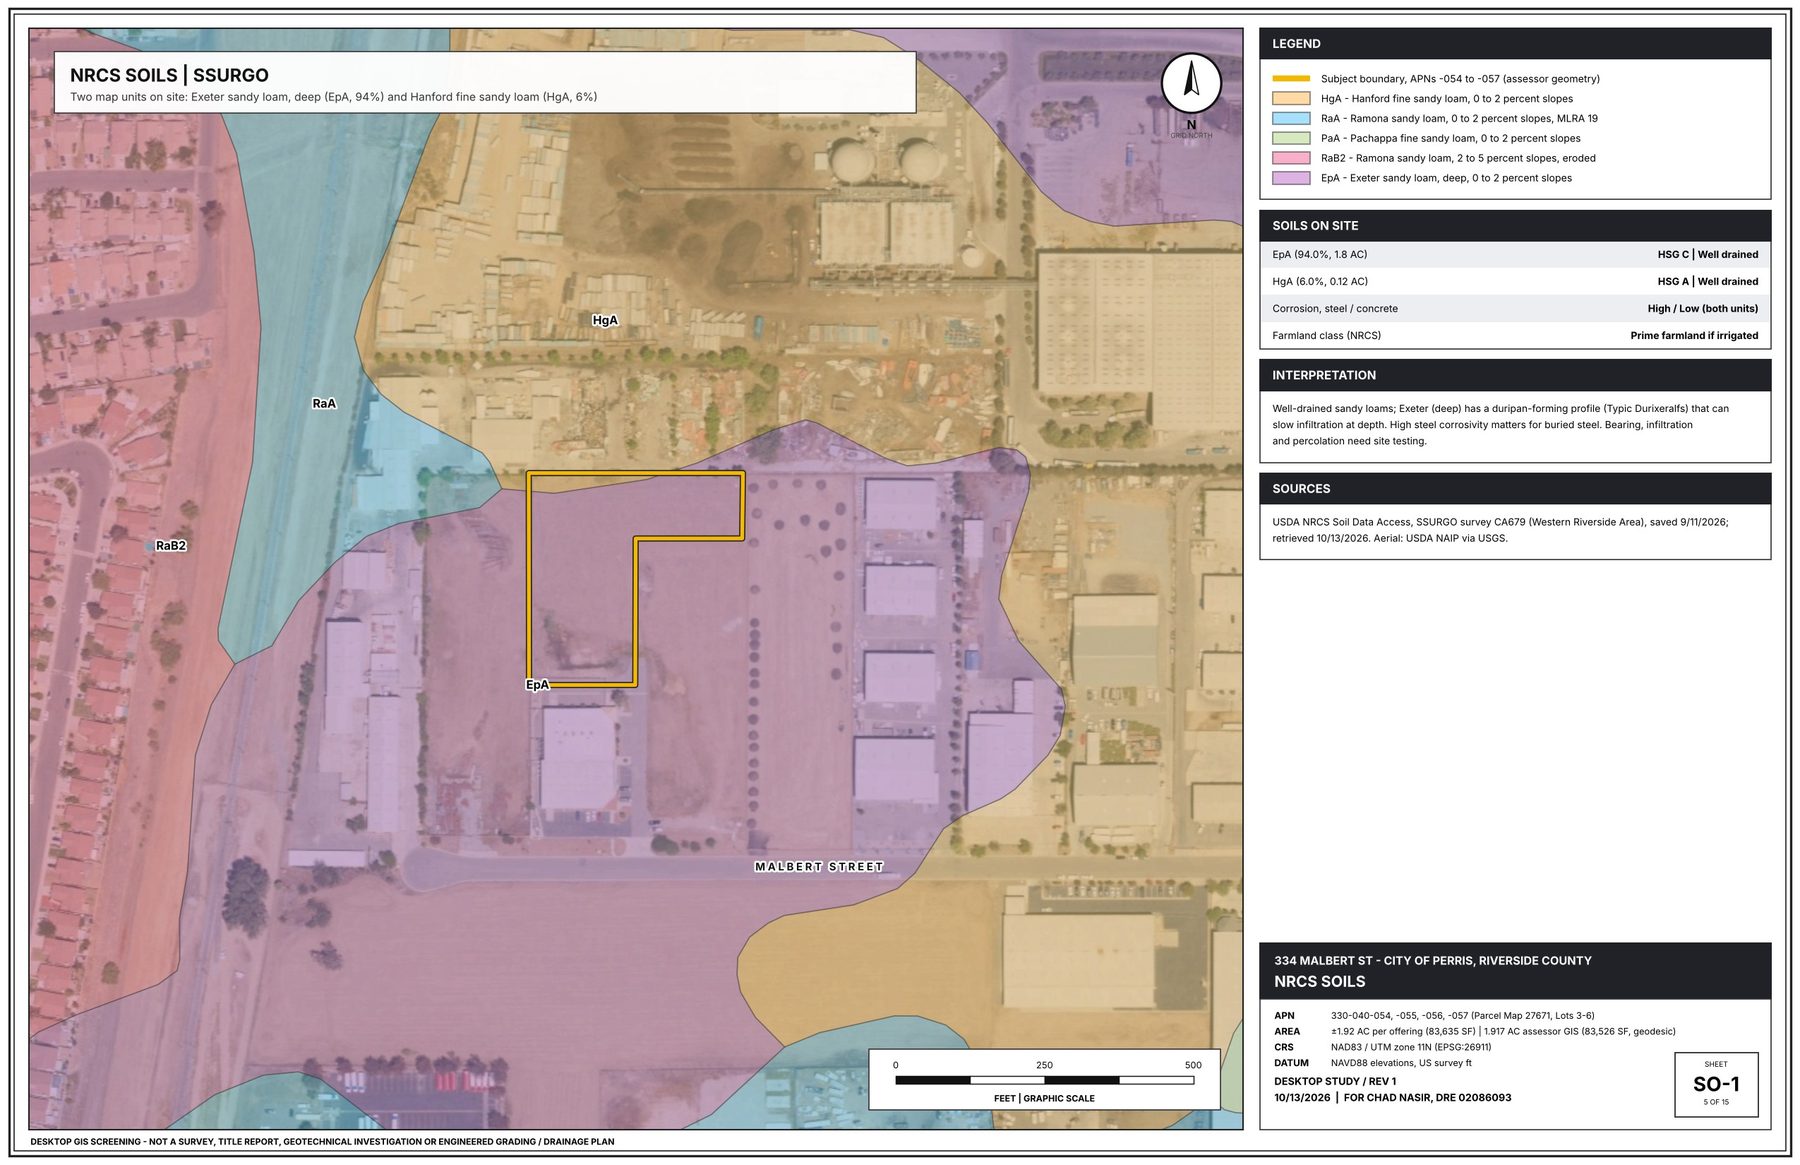Click the 'HSG A | Well drained' value

(x=1707, y=282)
